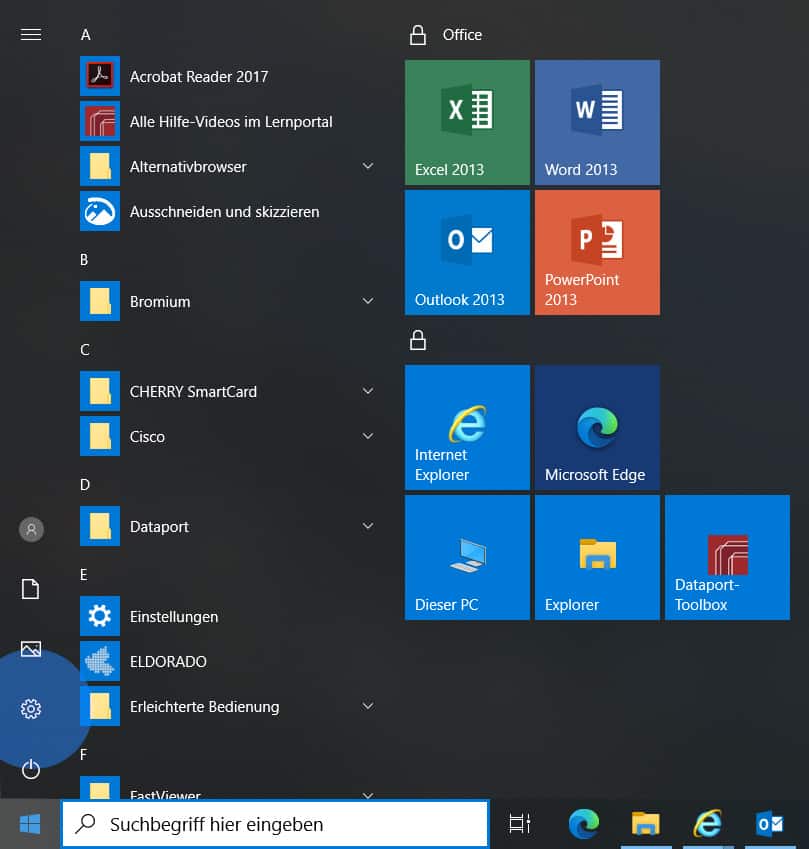
Task: Start the PowerPoint 2013 tile
Action: [x=597, y=252]
